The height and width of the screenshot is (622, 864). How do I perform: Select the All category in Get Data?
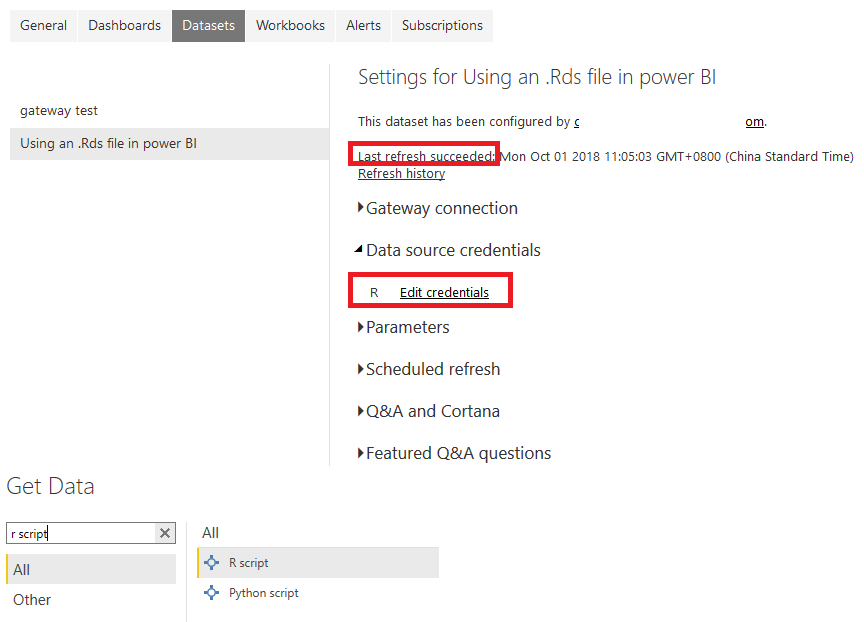pyautogui.click(x=91, y=569)
